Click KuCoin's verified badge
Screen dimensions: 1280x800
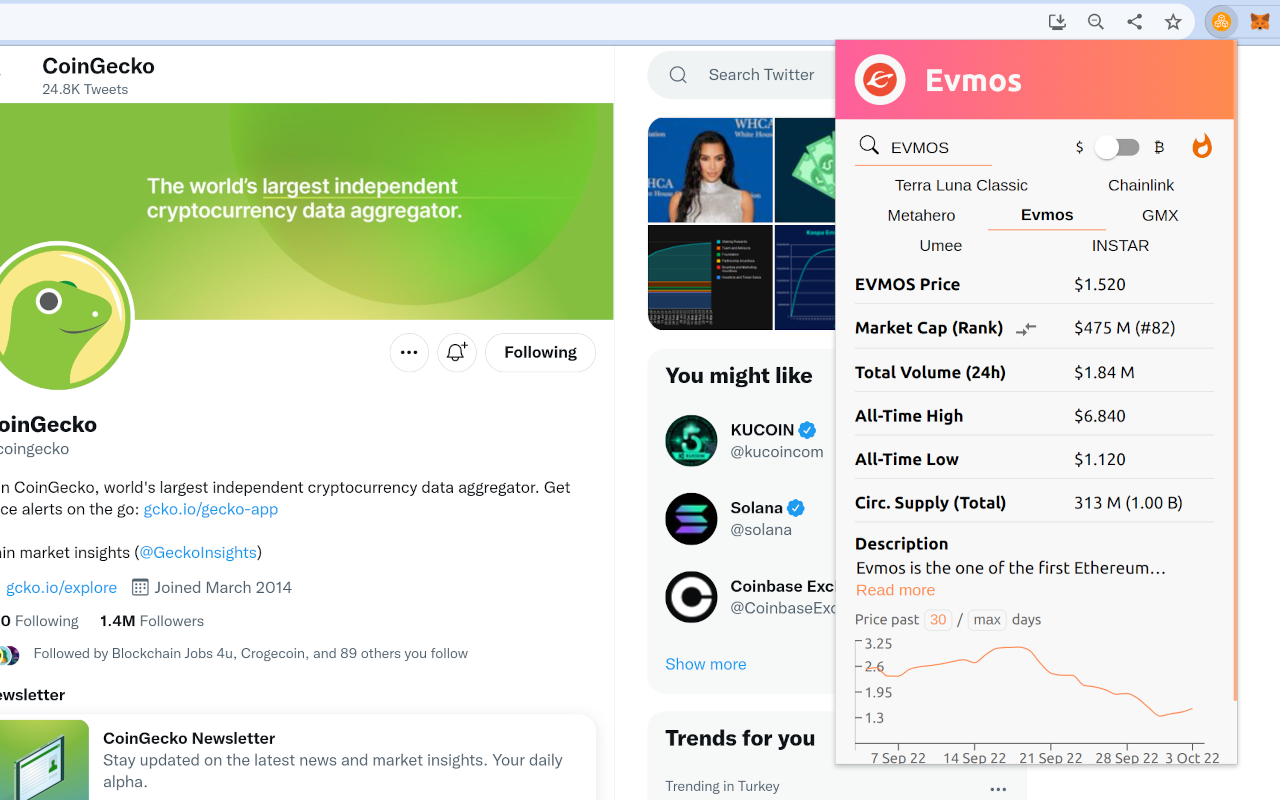pos(807,430)
